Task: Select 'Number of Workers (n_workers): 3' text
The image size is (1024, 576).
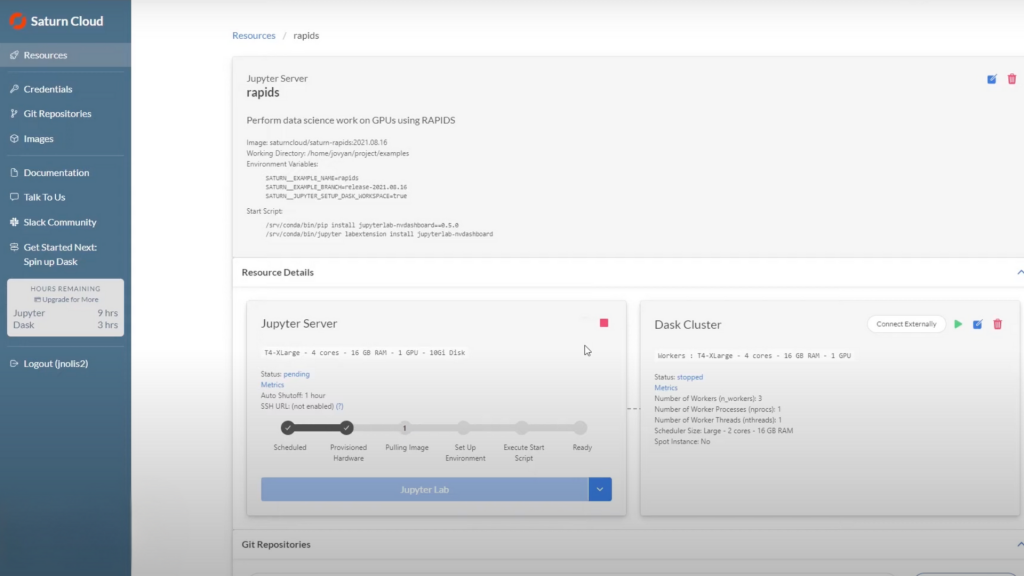Action: click(x=708, y=398)
